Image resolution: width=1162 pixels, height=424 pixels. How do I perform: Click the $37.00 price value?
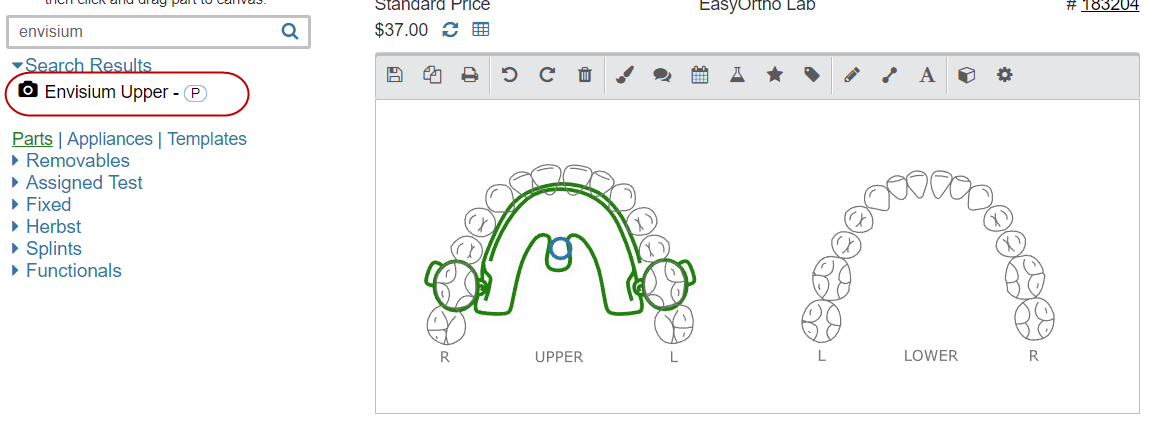402,30
